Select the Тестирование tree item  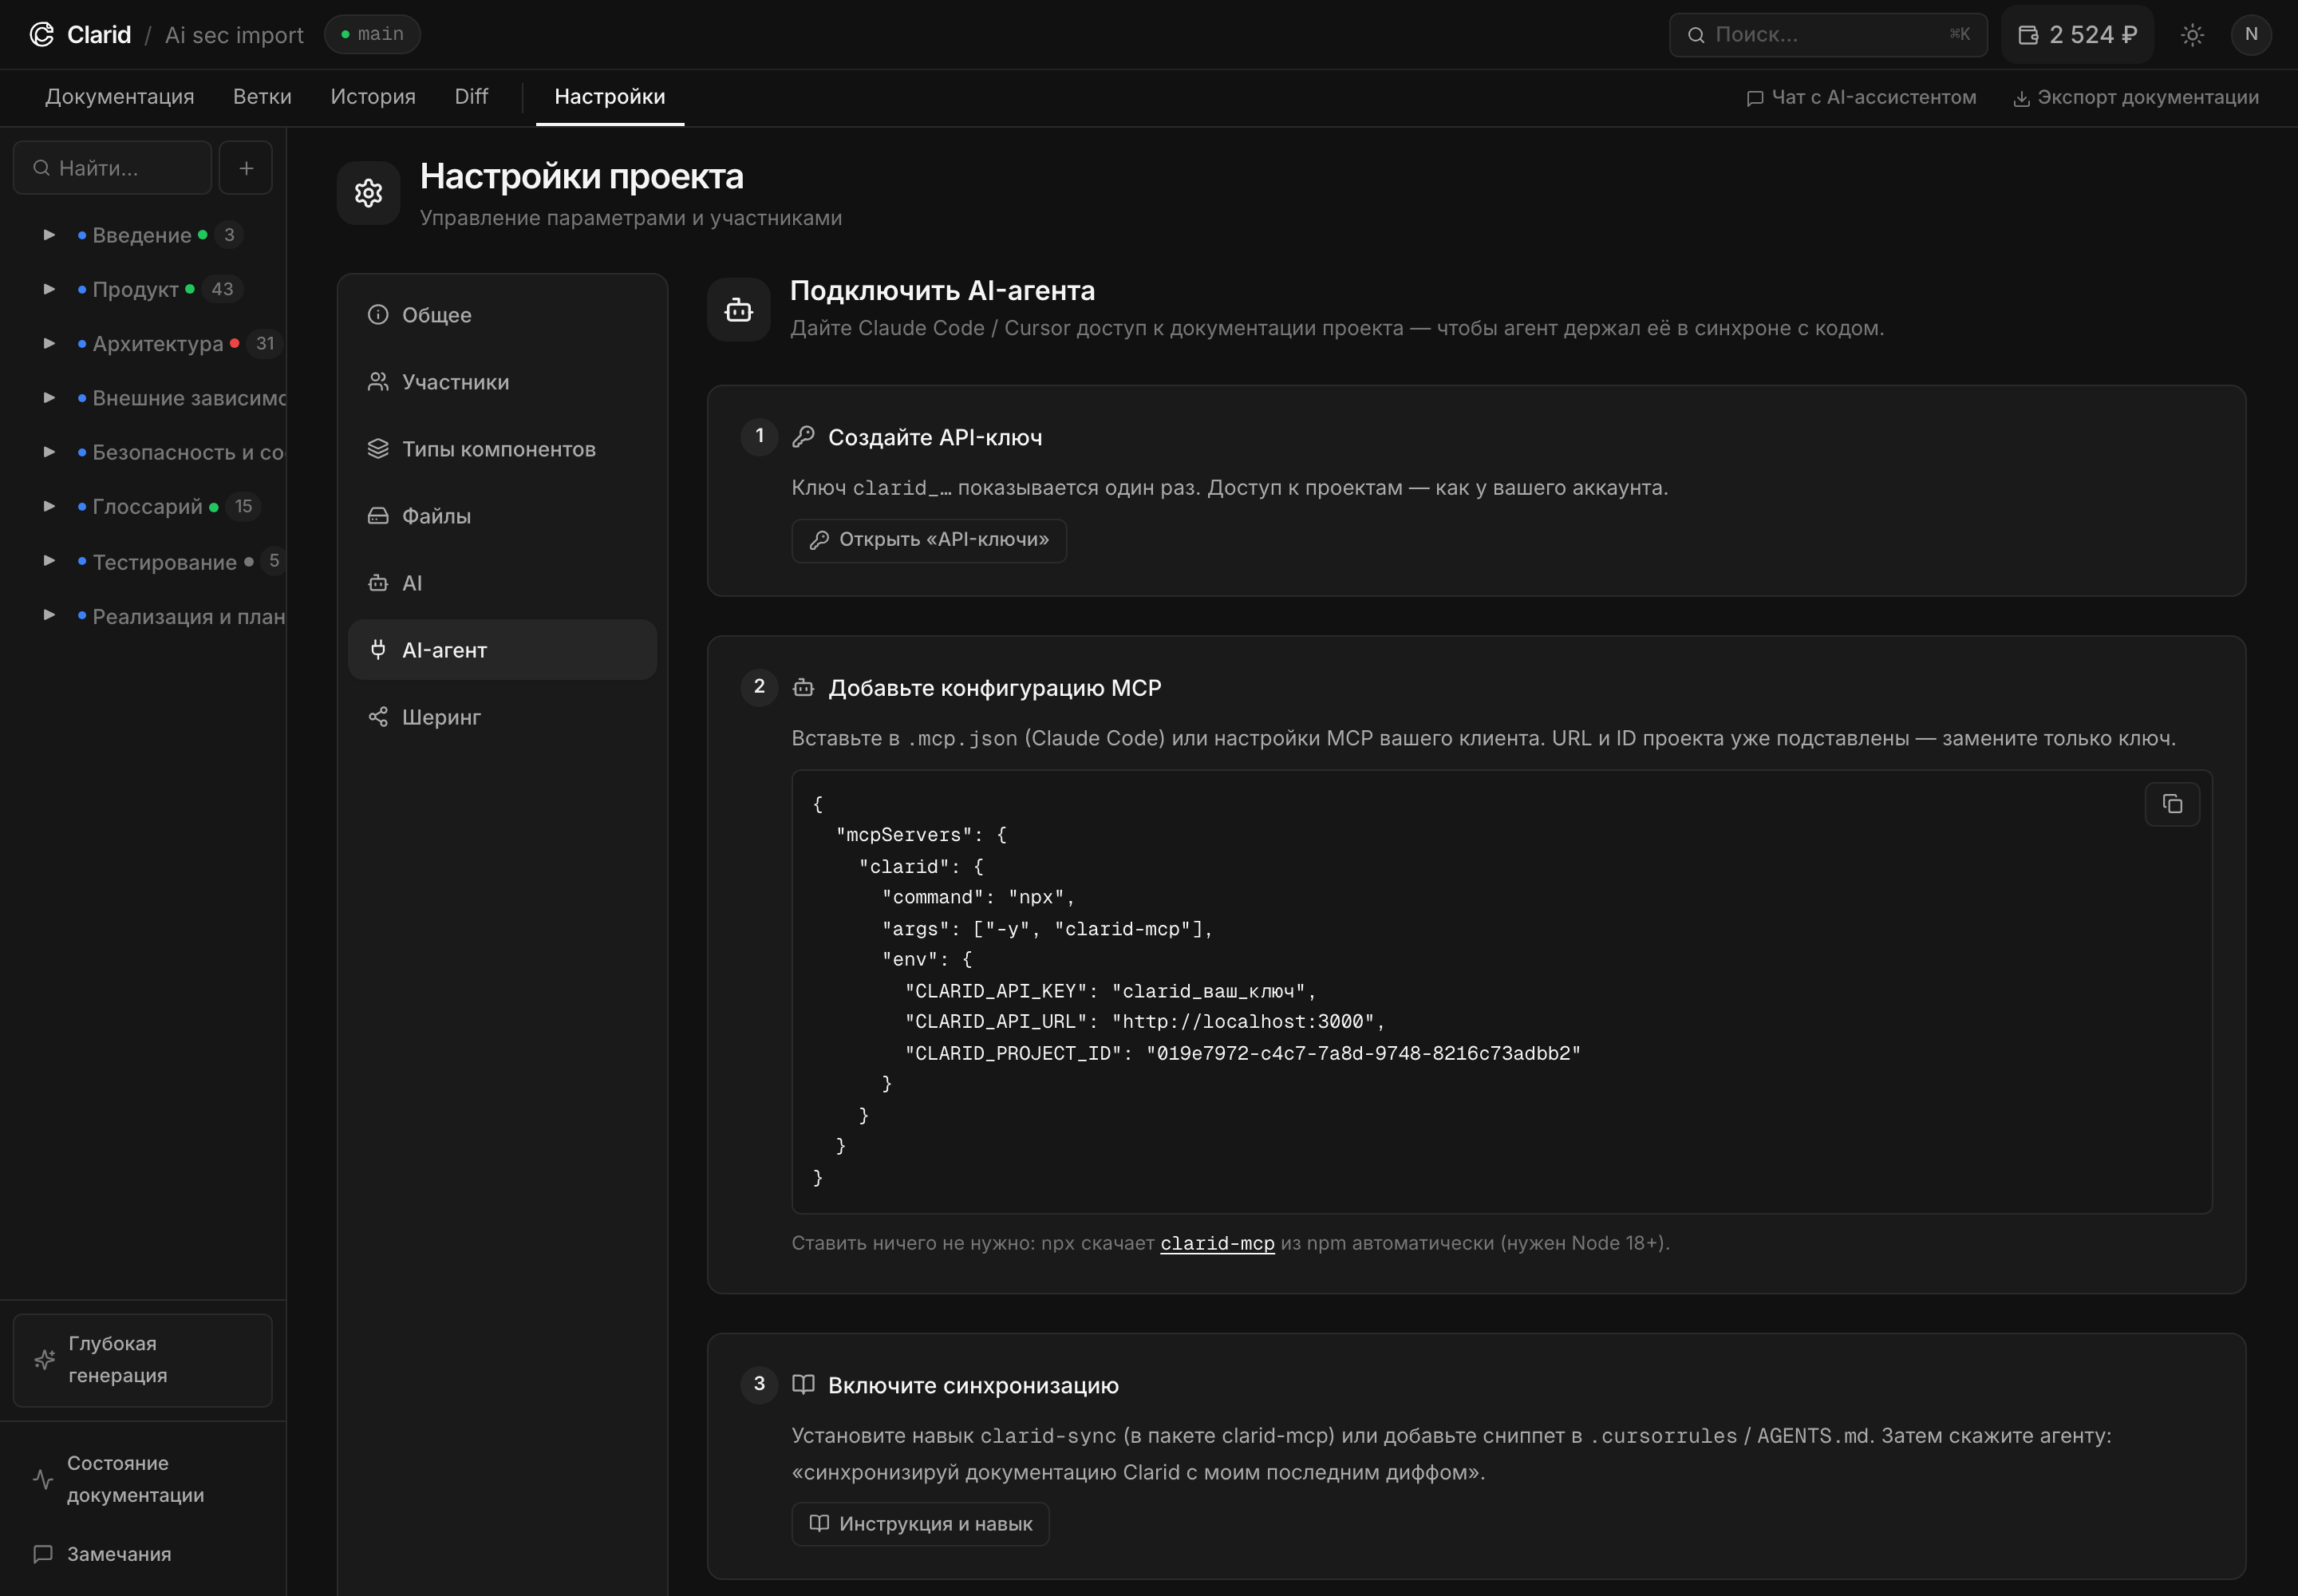point(165,562)
